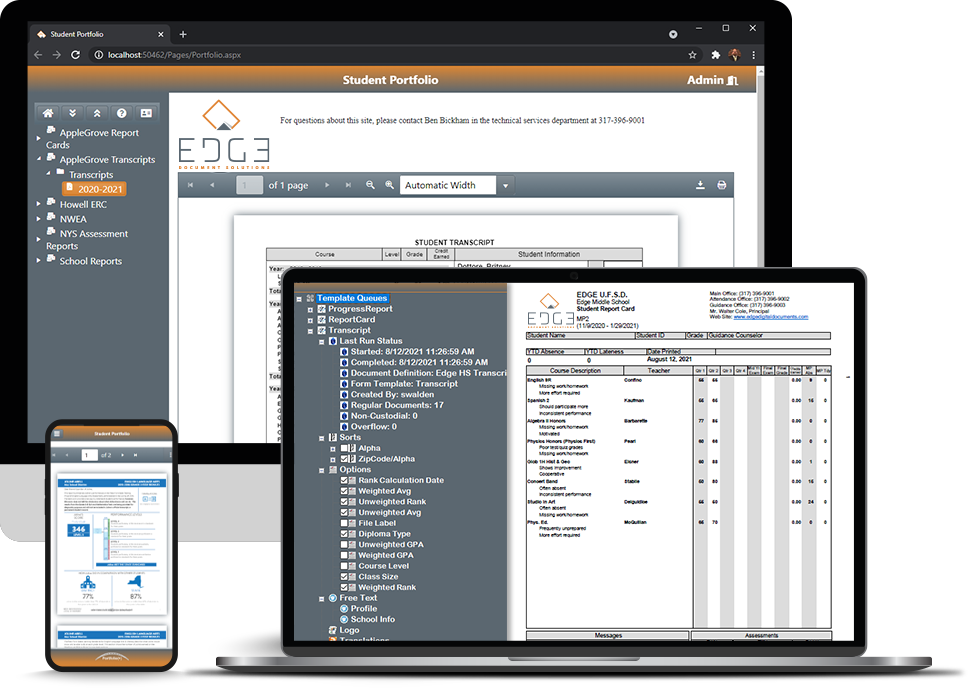Viewport: 968px width, 688px height.
Task: Open the browser extensions puzzle icon
Action: click(716, 55)
